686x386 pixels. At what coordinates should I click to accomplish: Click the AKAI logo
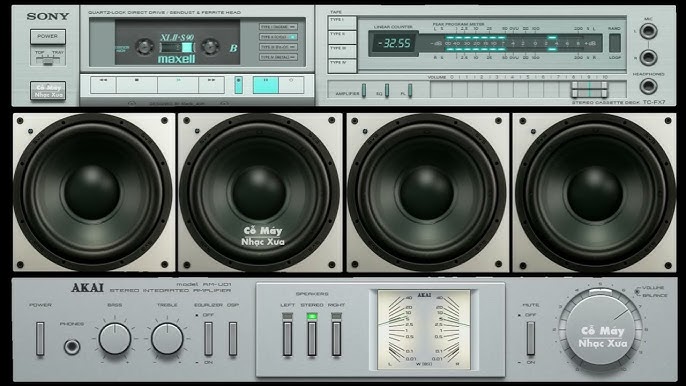88,288
